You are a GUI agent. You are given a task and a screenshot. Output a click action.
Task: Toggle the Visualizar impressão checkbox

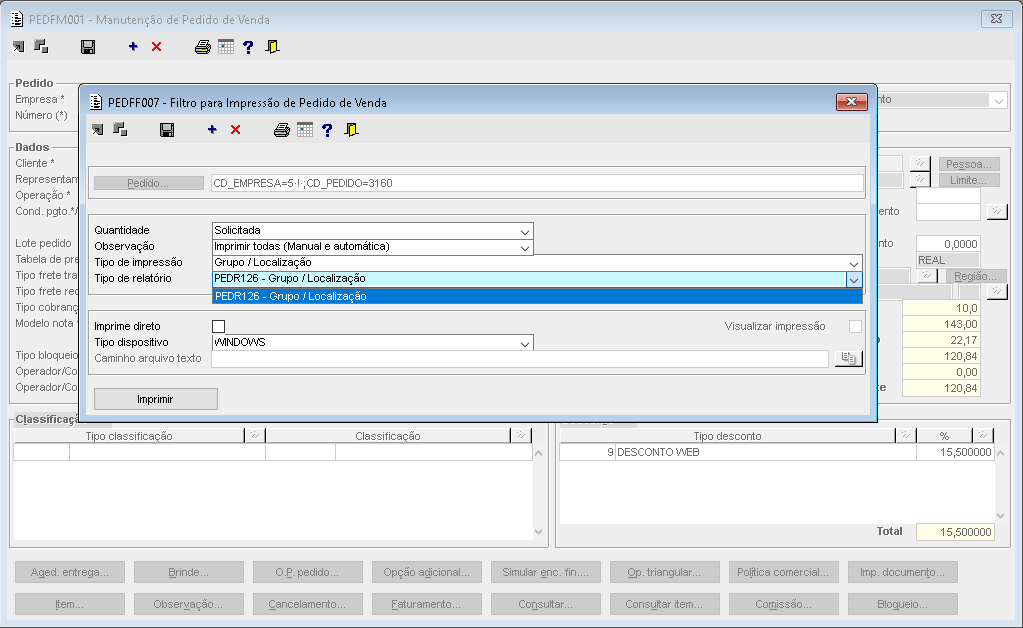(855, 326)
